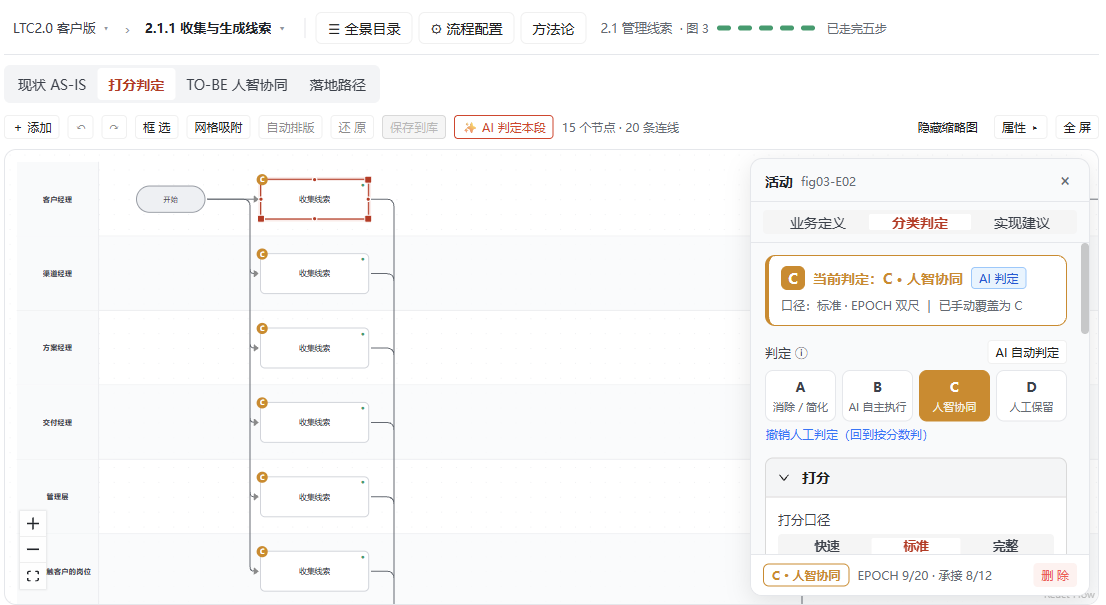Viewport: 1106px width, 605px height.
Task: Select 收集线索 node in 交付经理 lane
Action: [x=315, y=422]
